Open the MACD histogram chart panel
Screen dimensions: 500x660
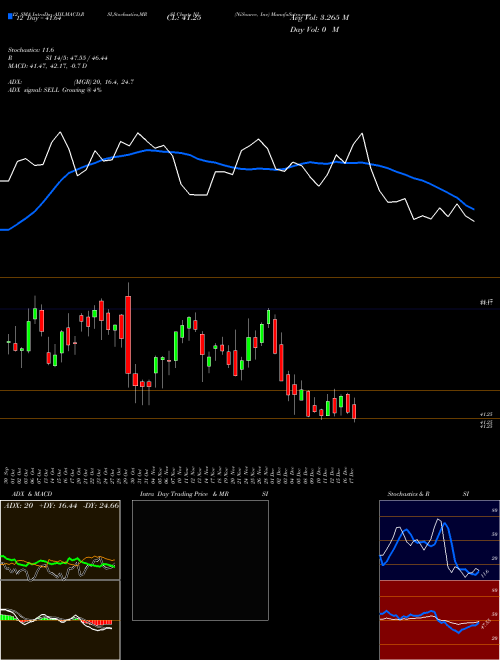60,620
